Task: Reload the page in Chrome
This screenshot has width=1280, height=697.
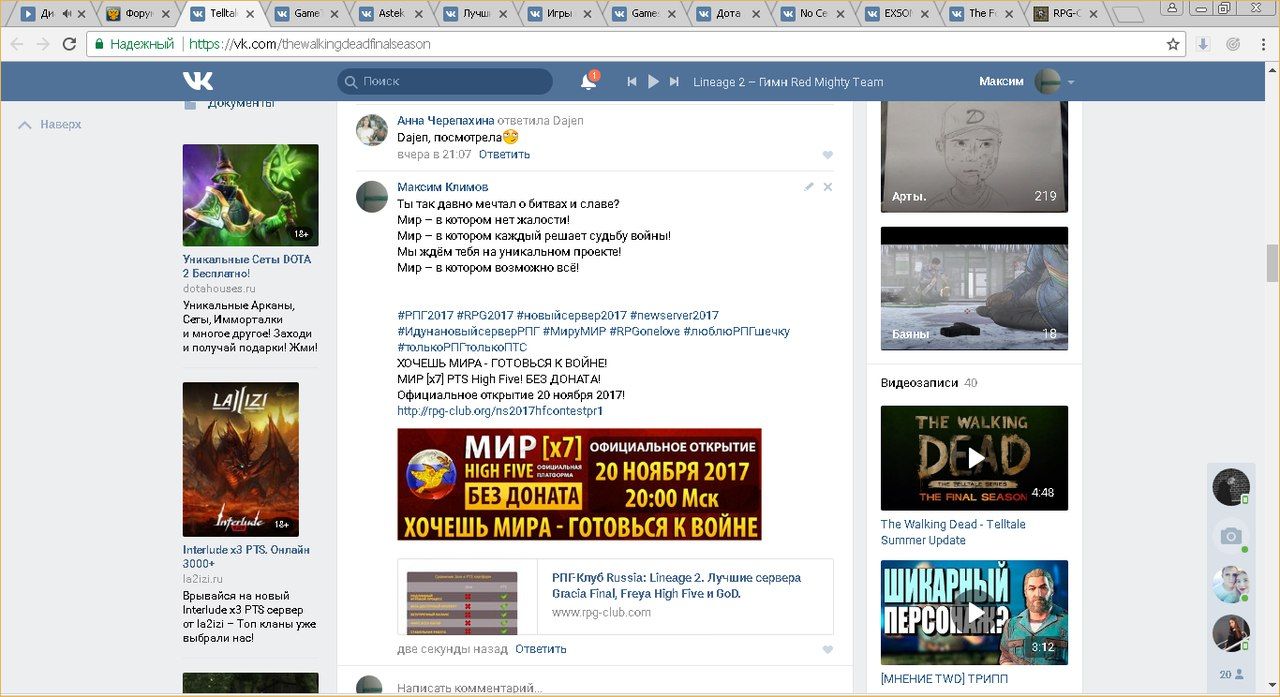Action: pyautogui.click(x=69, y=44)
